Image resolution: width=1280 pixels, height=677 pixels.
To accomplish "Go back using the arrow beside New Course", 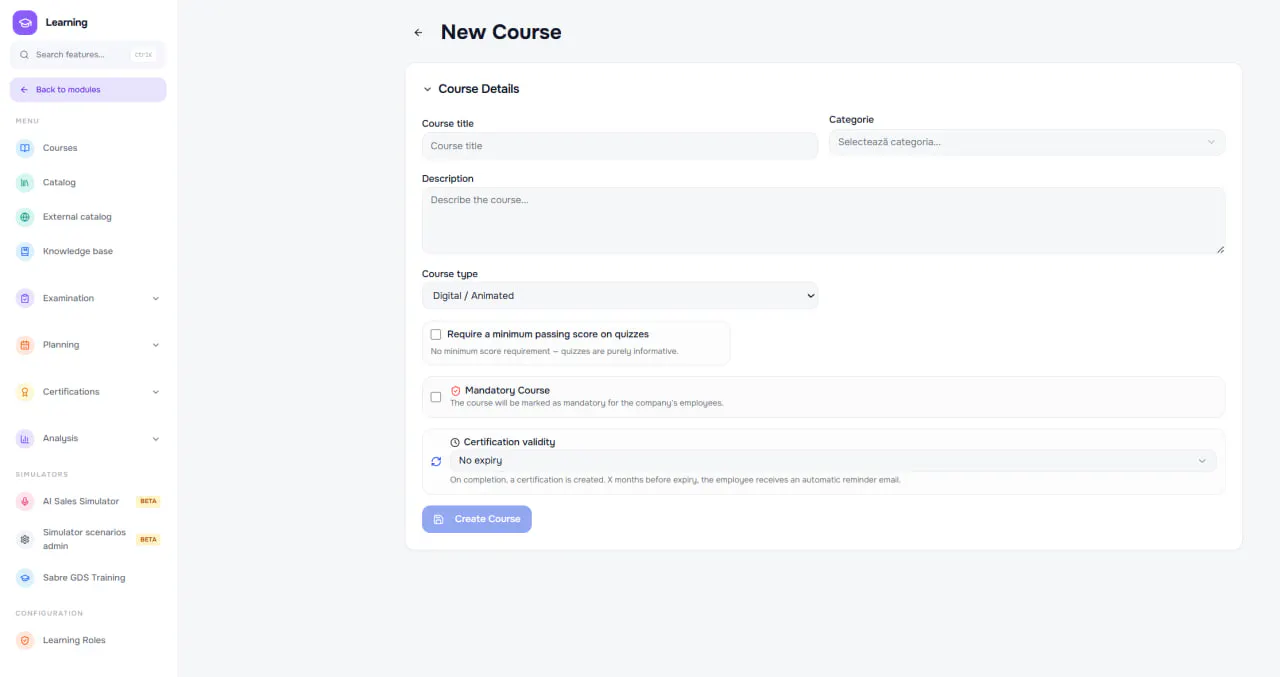I will 418,33.
